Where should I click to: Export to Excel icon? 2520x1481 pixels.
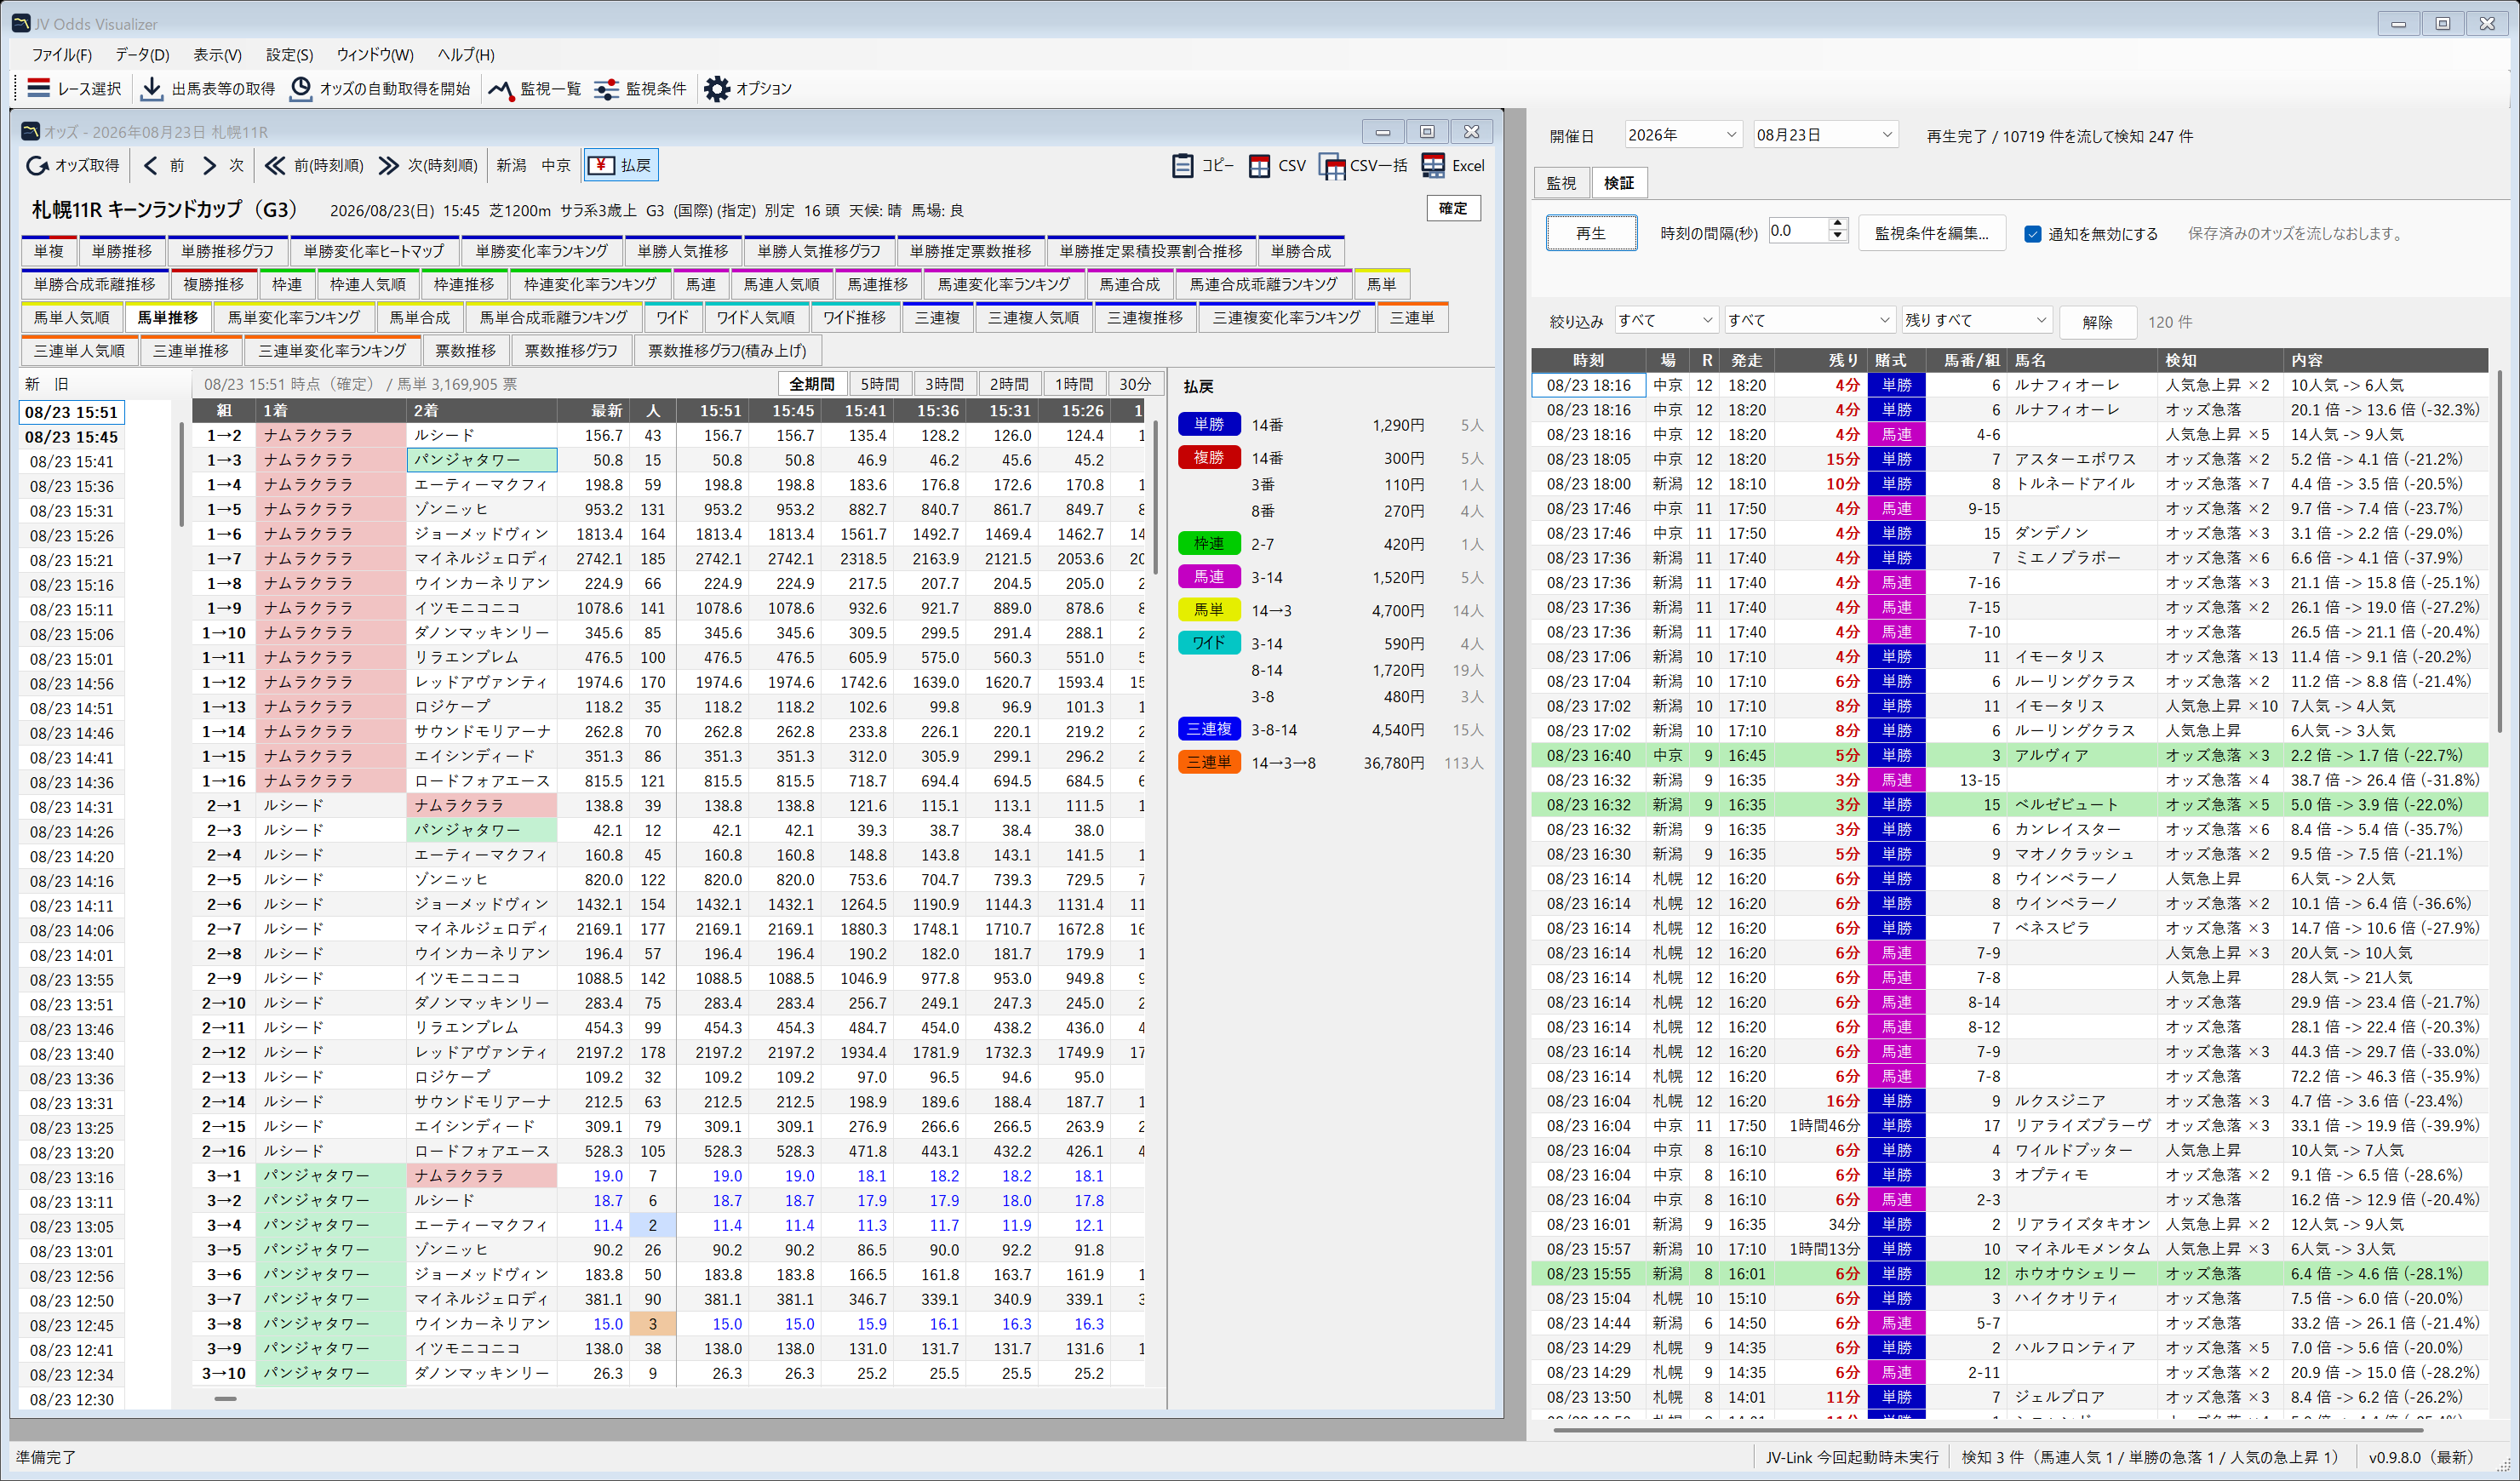click(1433, 165)
